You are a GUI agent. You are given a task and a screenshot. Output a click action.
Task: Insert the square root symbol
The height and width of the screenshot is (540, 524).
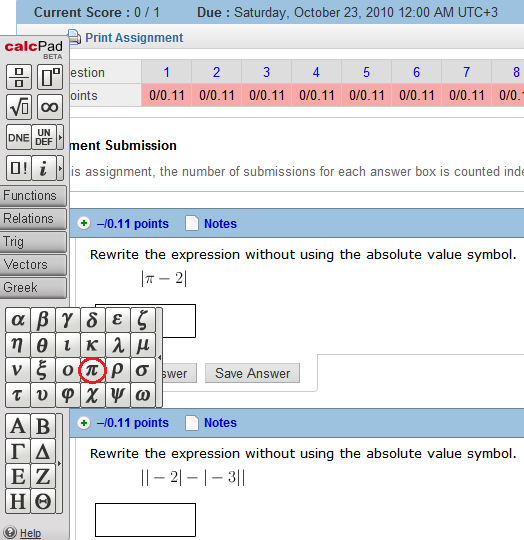pos(19,107)
